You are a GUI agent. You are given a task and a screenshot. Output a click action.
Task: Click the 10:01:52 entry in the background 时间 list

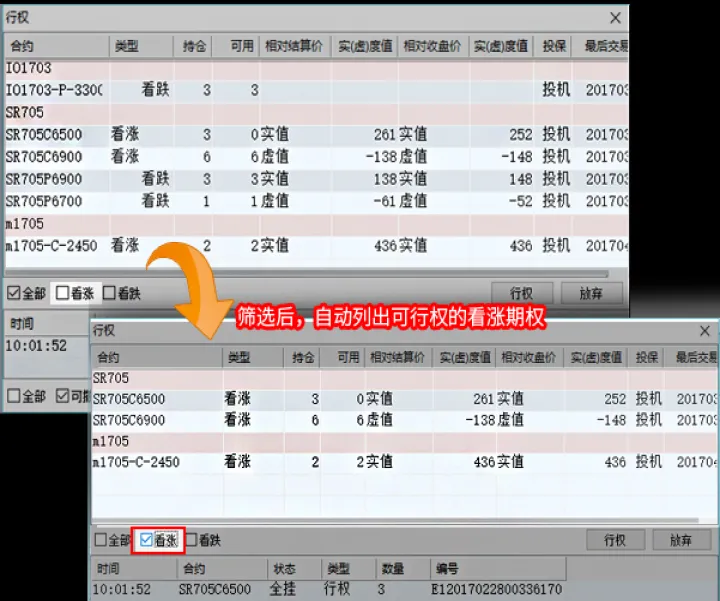[36, 345]
